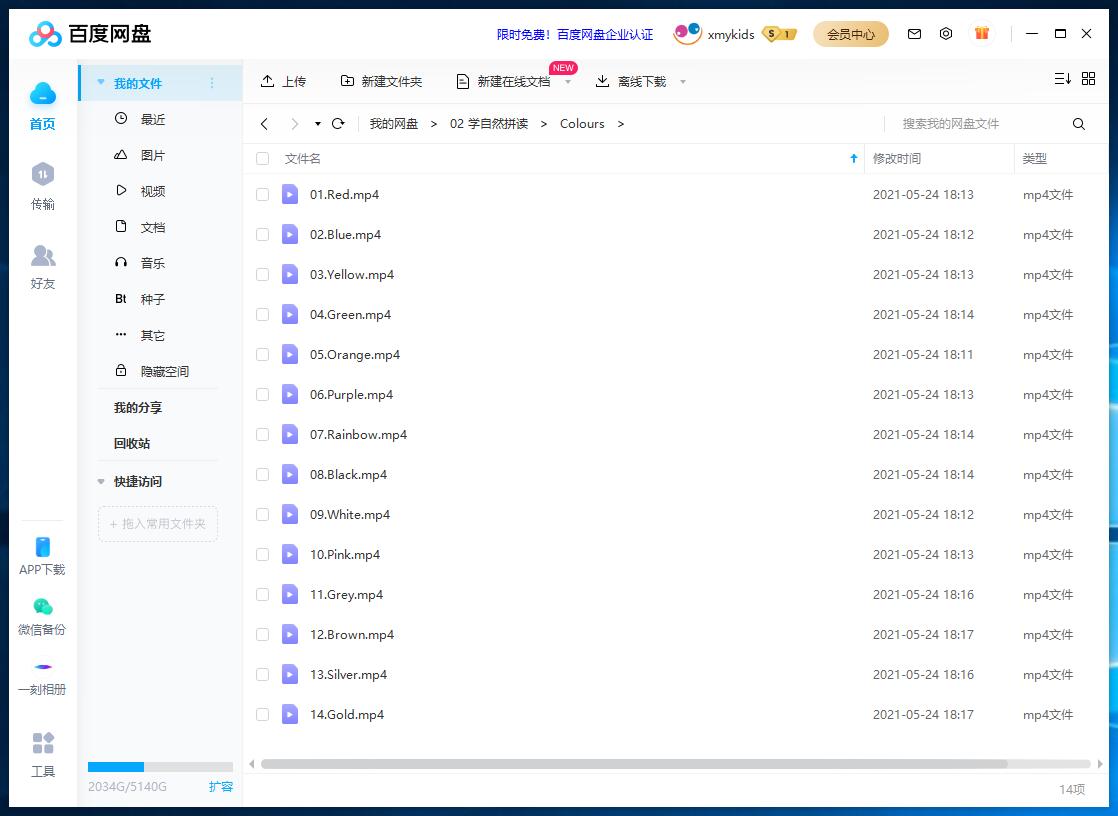Click the Upload (上传) button
Screen dimensions: 1118x816
pos(283,81)
